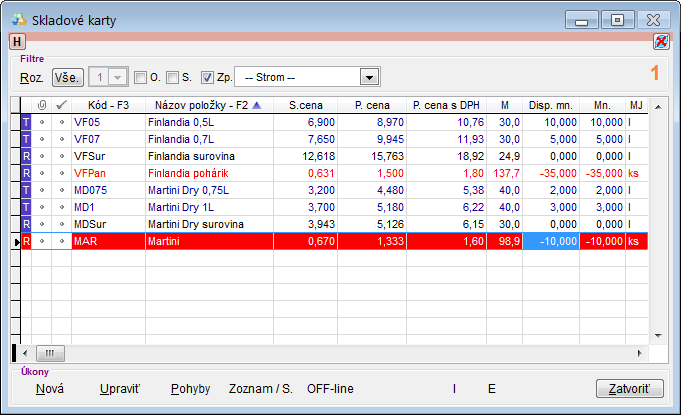Click the H icon in top-left corner
Screen dimensions: 681x415
[x=17, y=41]
